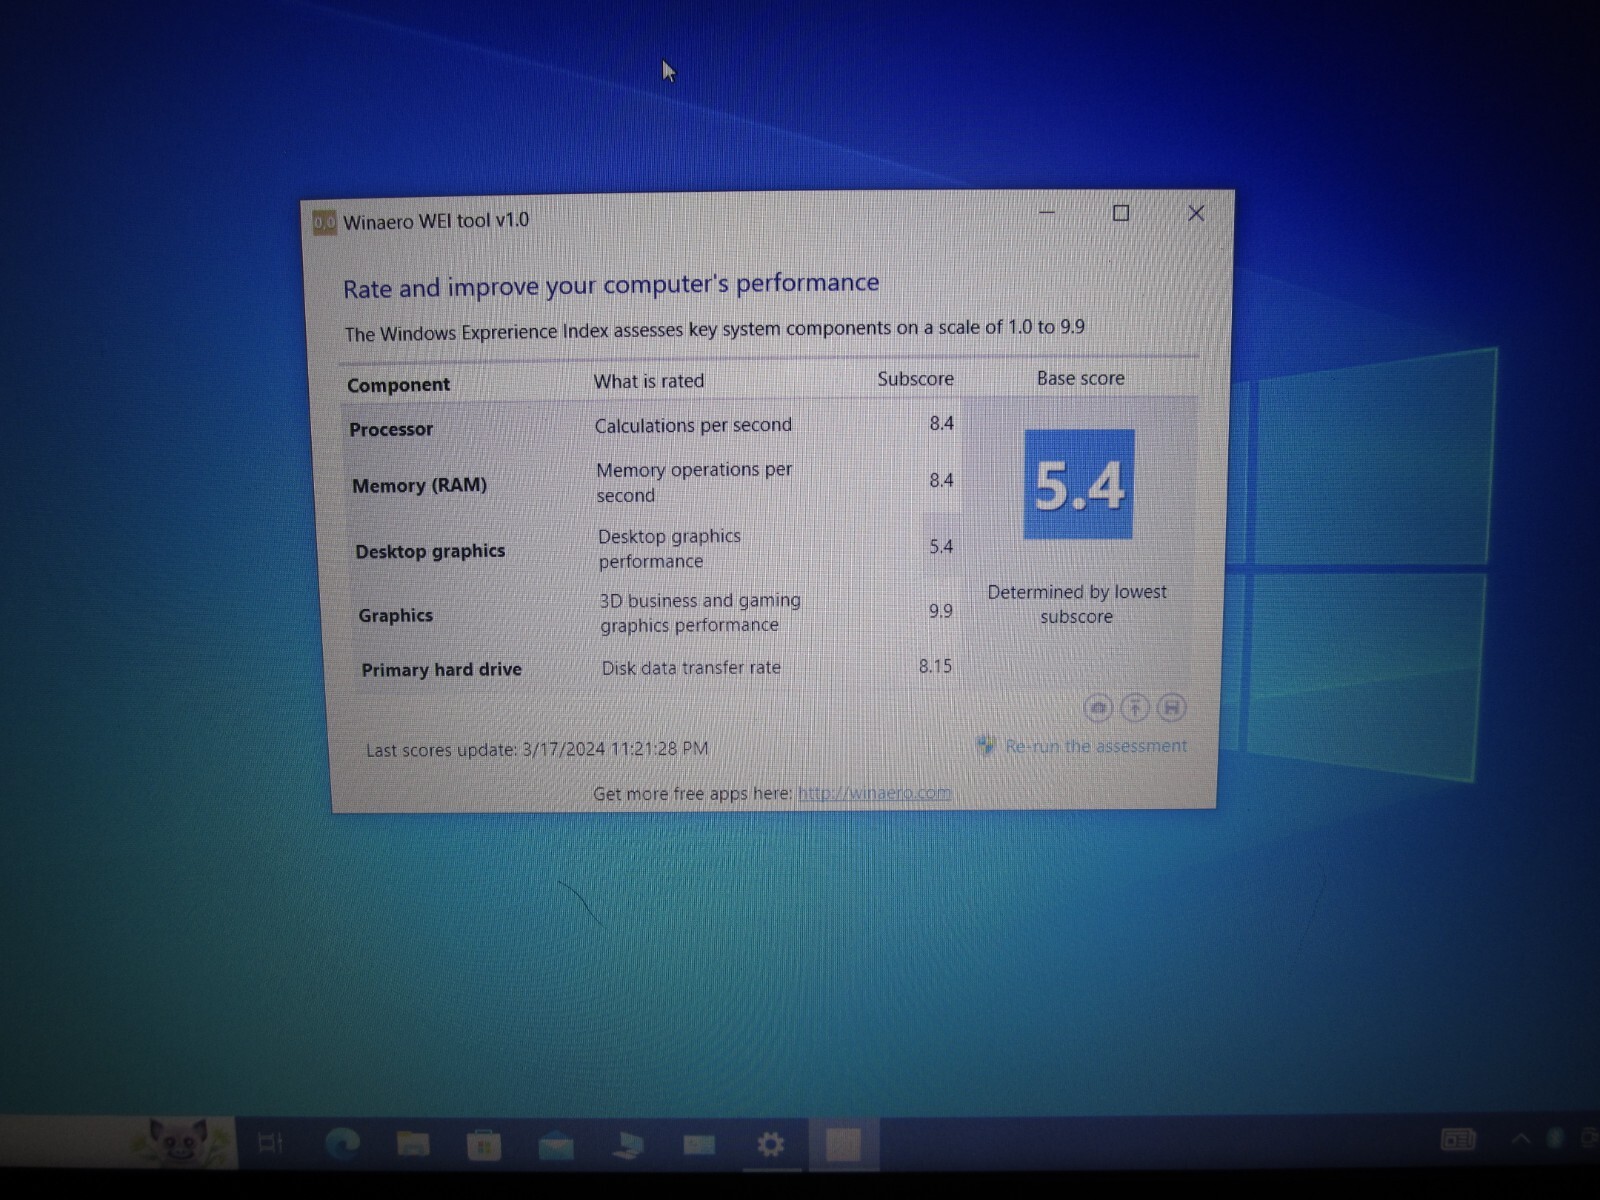The image size is (1600, 1200).
Task: Minimize the Winaero WEI tool window
Action: tap(1047, 213)
